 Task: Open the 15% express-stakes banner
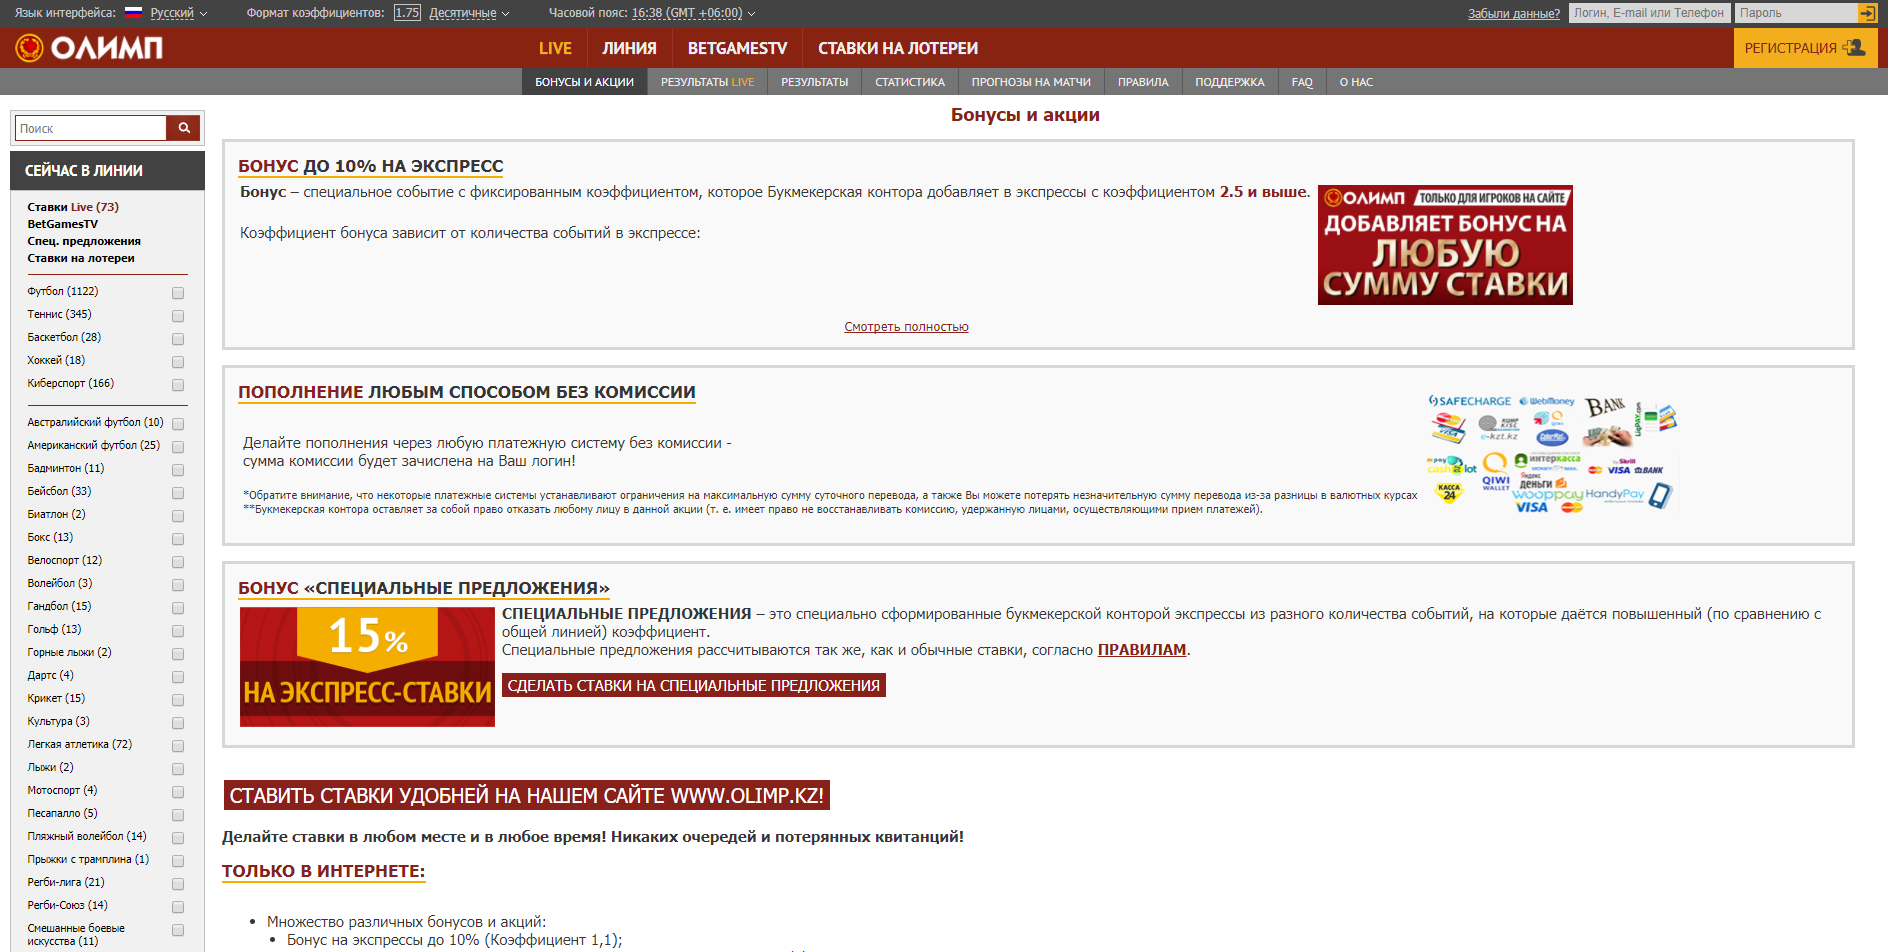(367, 667)
